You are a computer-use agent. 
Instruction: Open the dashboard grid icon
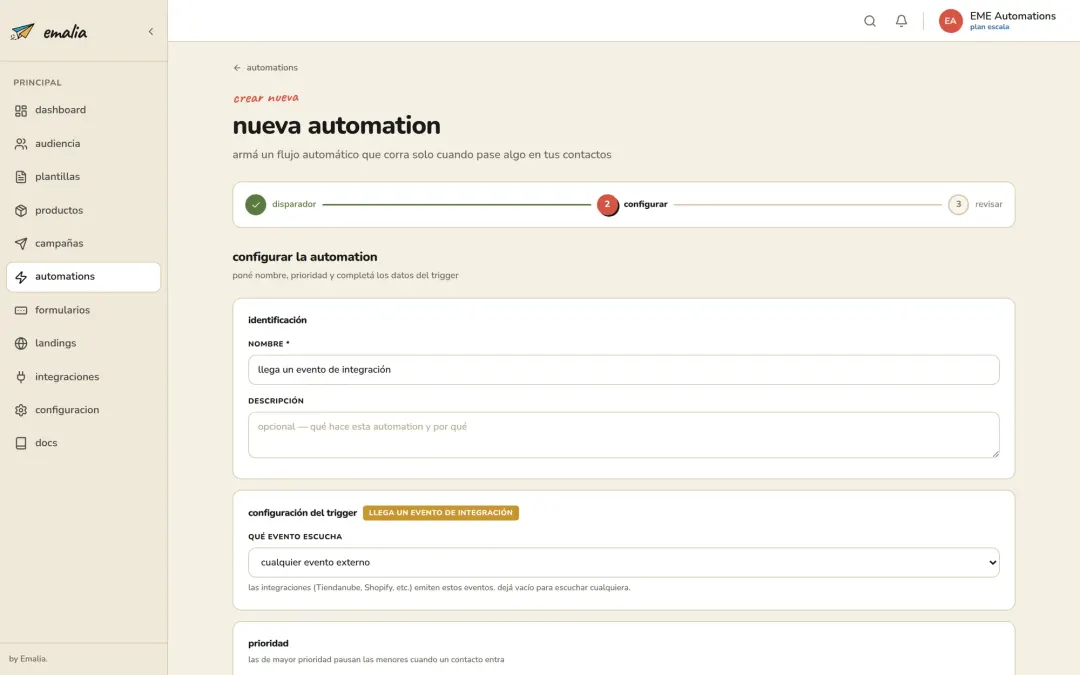(21, 110)
